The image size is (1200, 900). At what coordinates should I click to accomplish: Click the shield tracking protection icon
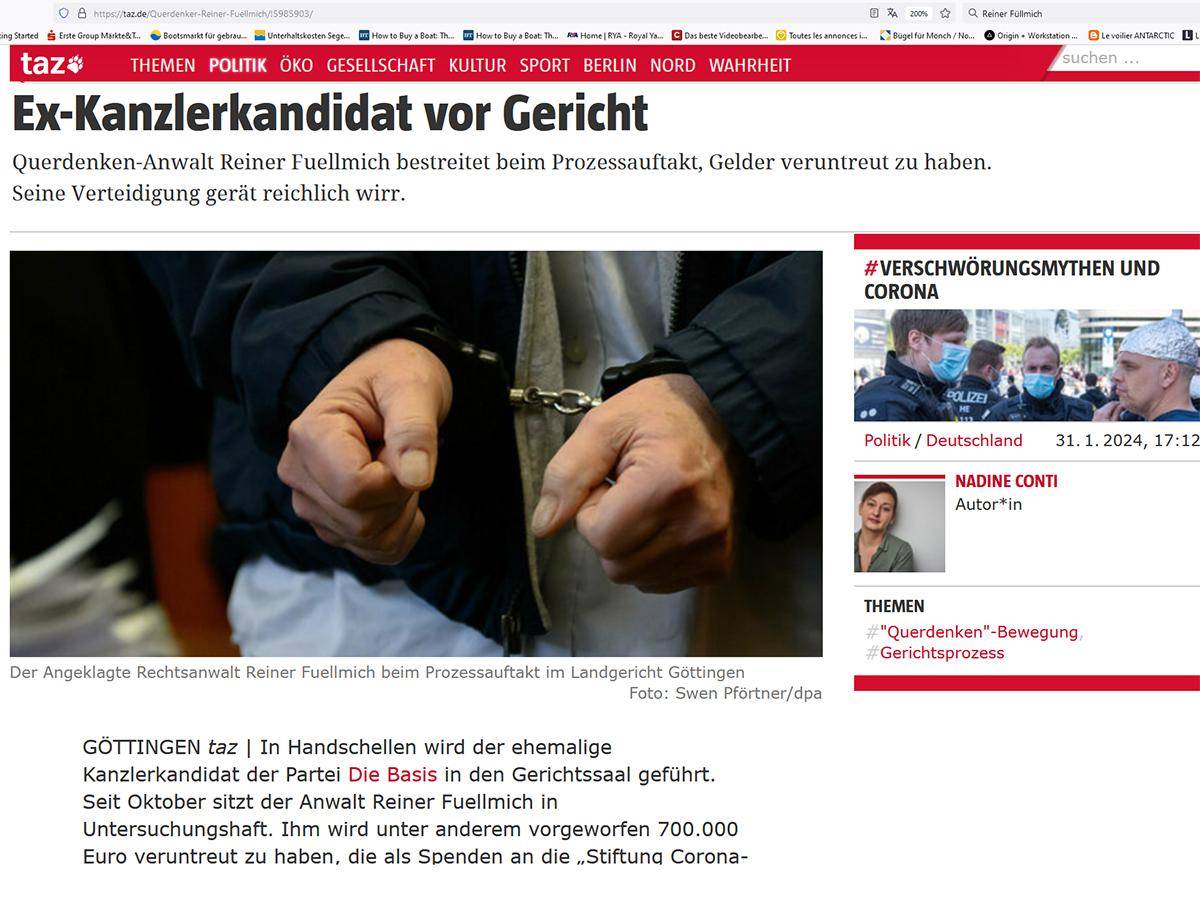coord(64,13)
